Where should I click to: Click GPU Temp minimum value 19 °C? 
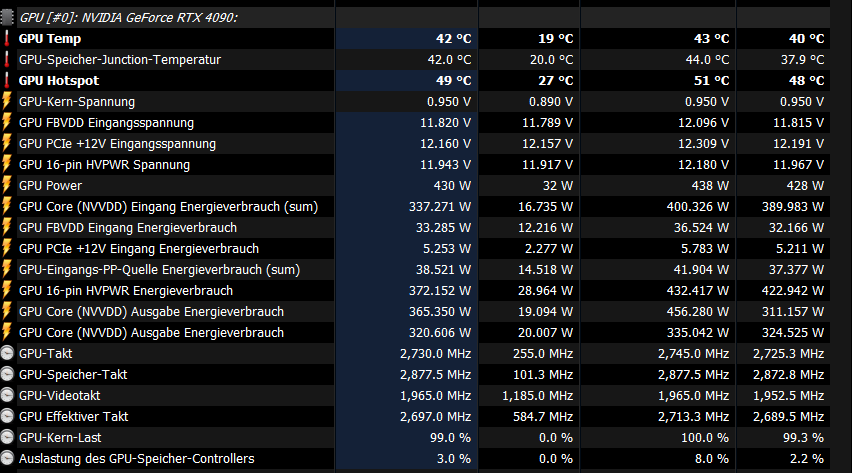(555, 39)
